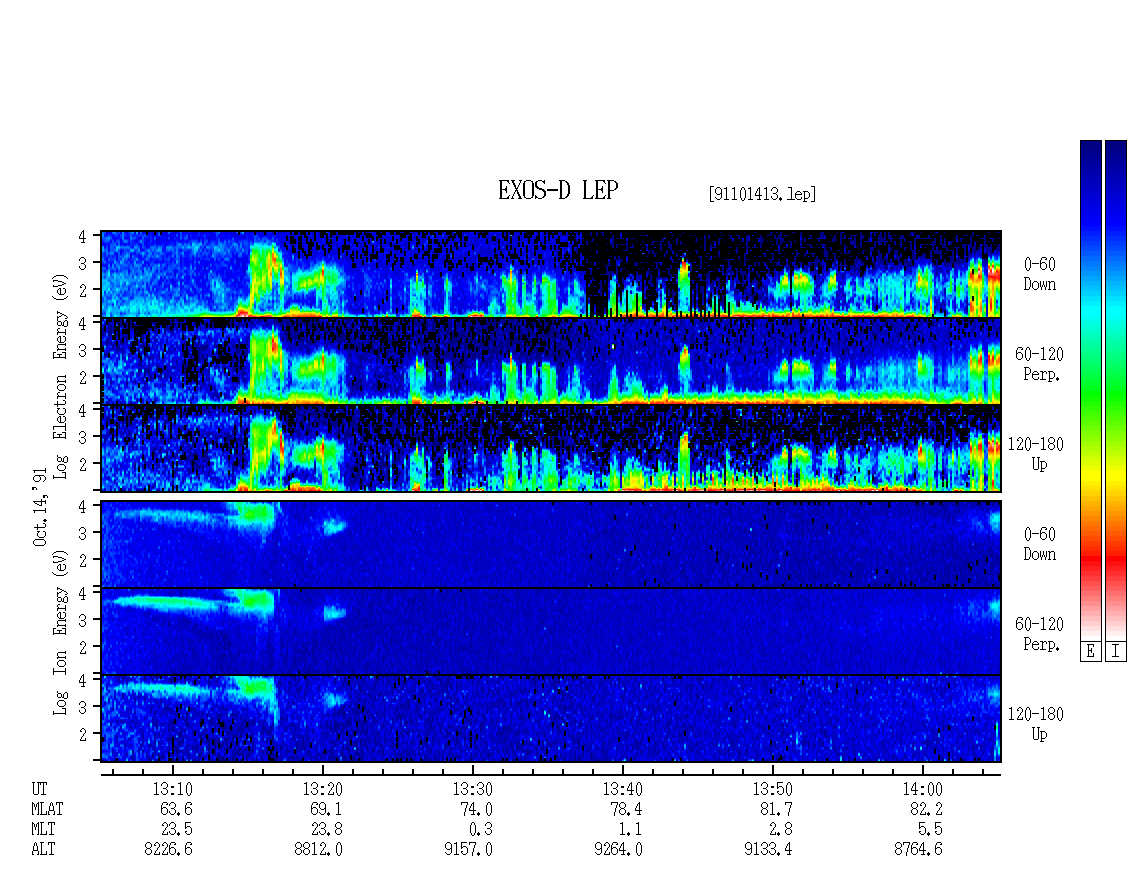Click the electron 60-120 Perp. spectrogram panel
Screen dimensions: 1130x875
(551, 360)
